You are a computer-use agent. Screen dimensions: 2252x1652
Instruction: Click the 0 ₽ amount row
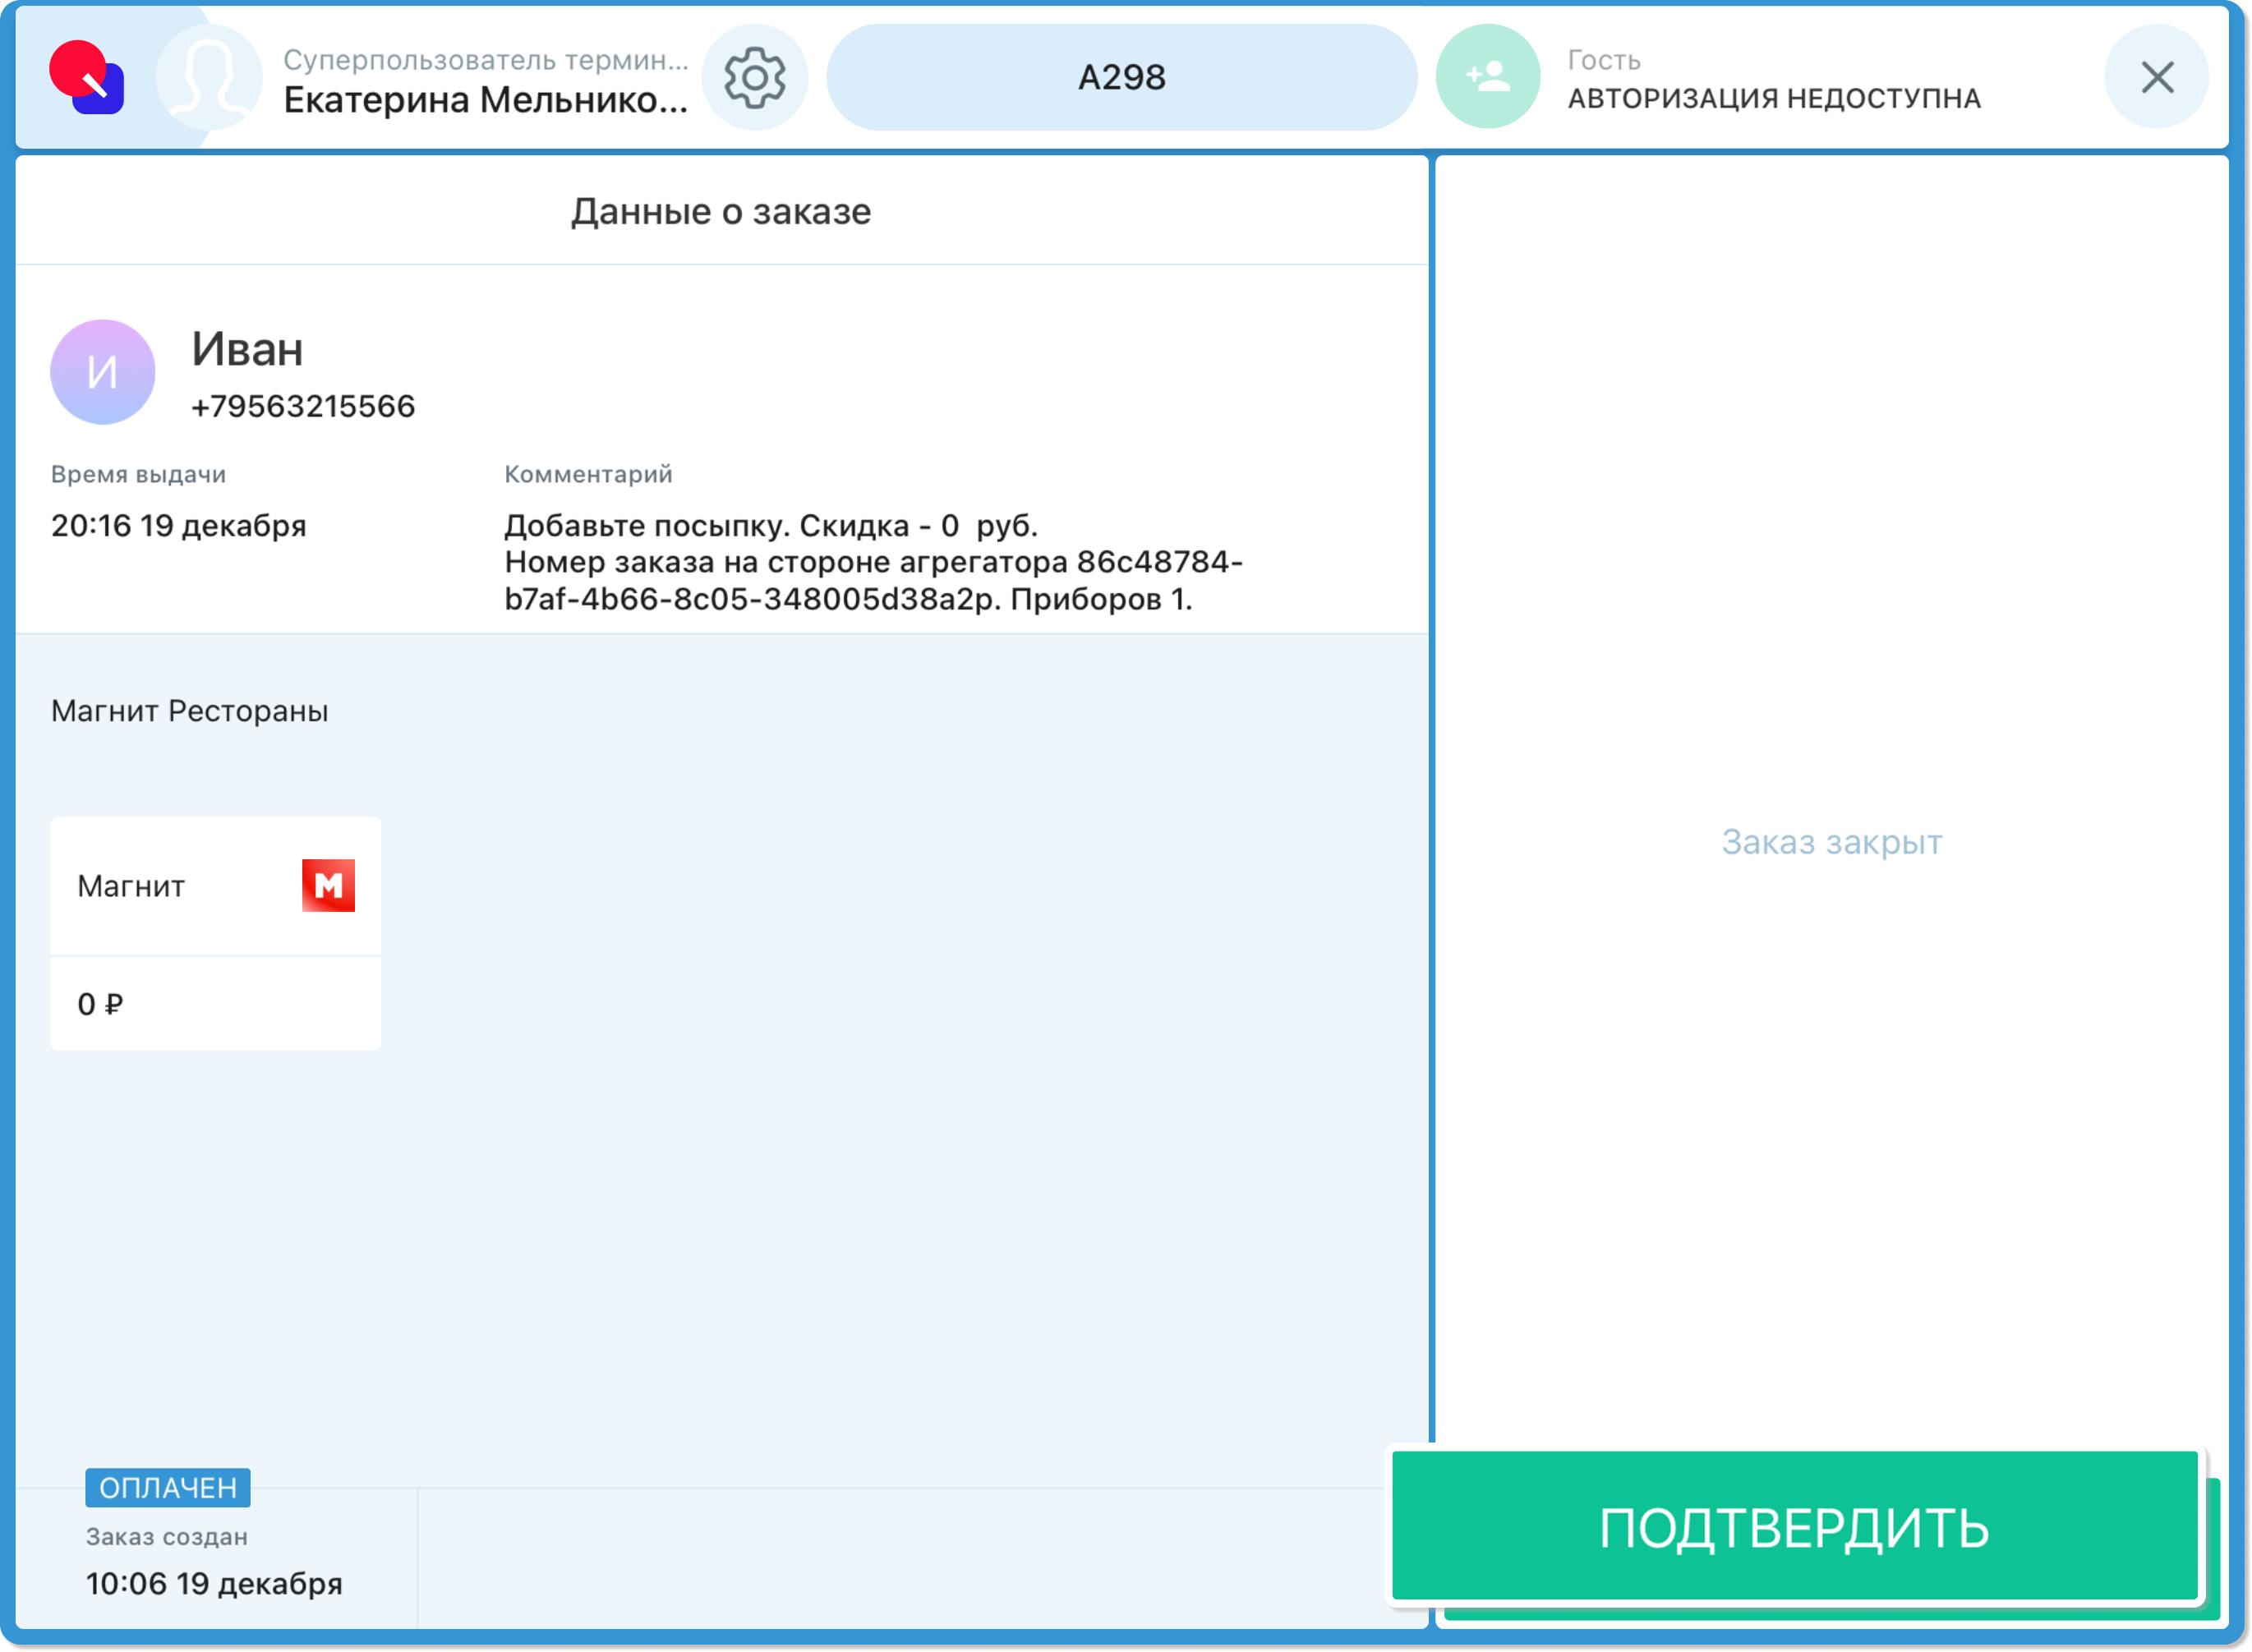pos(215,1004)
